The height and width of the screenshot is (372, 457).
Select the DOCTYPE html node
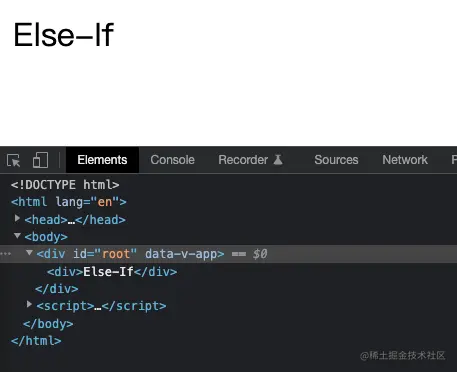65,185
